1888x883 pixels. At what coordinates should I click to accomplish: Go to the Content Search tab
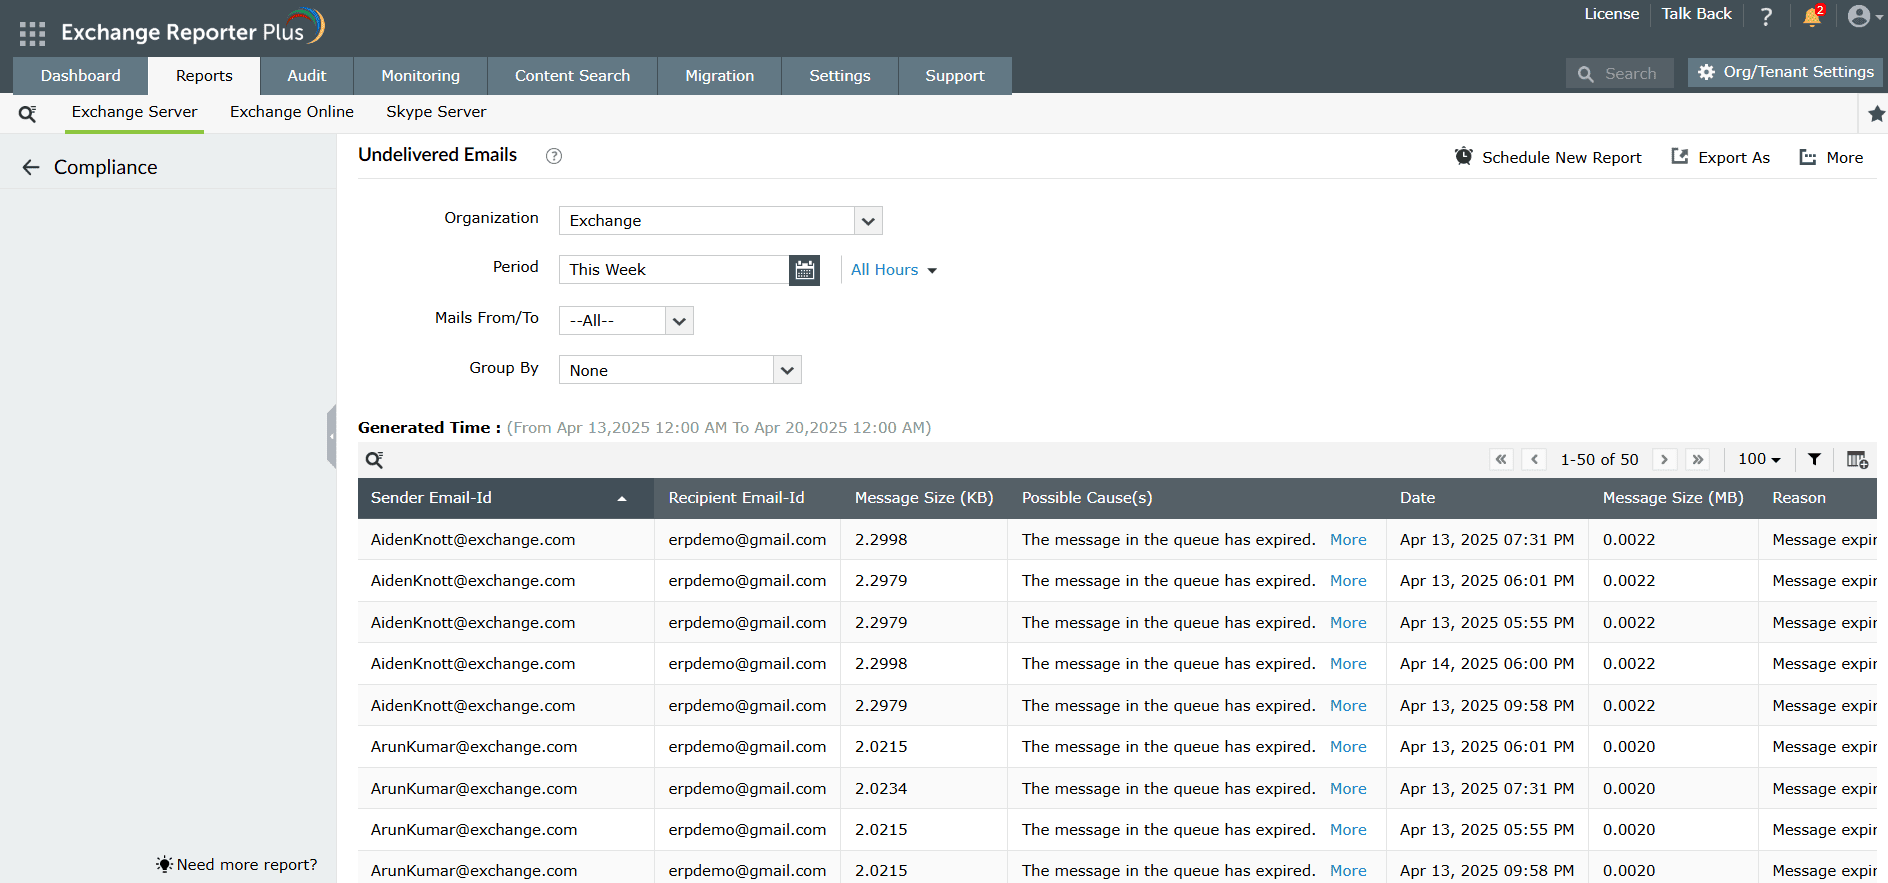pyautogui.click(x=573, y=76)
